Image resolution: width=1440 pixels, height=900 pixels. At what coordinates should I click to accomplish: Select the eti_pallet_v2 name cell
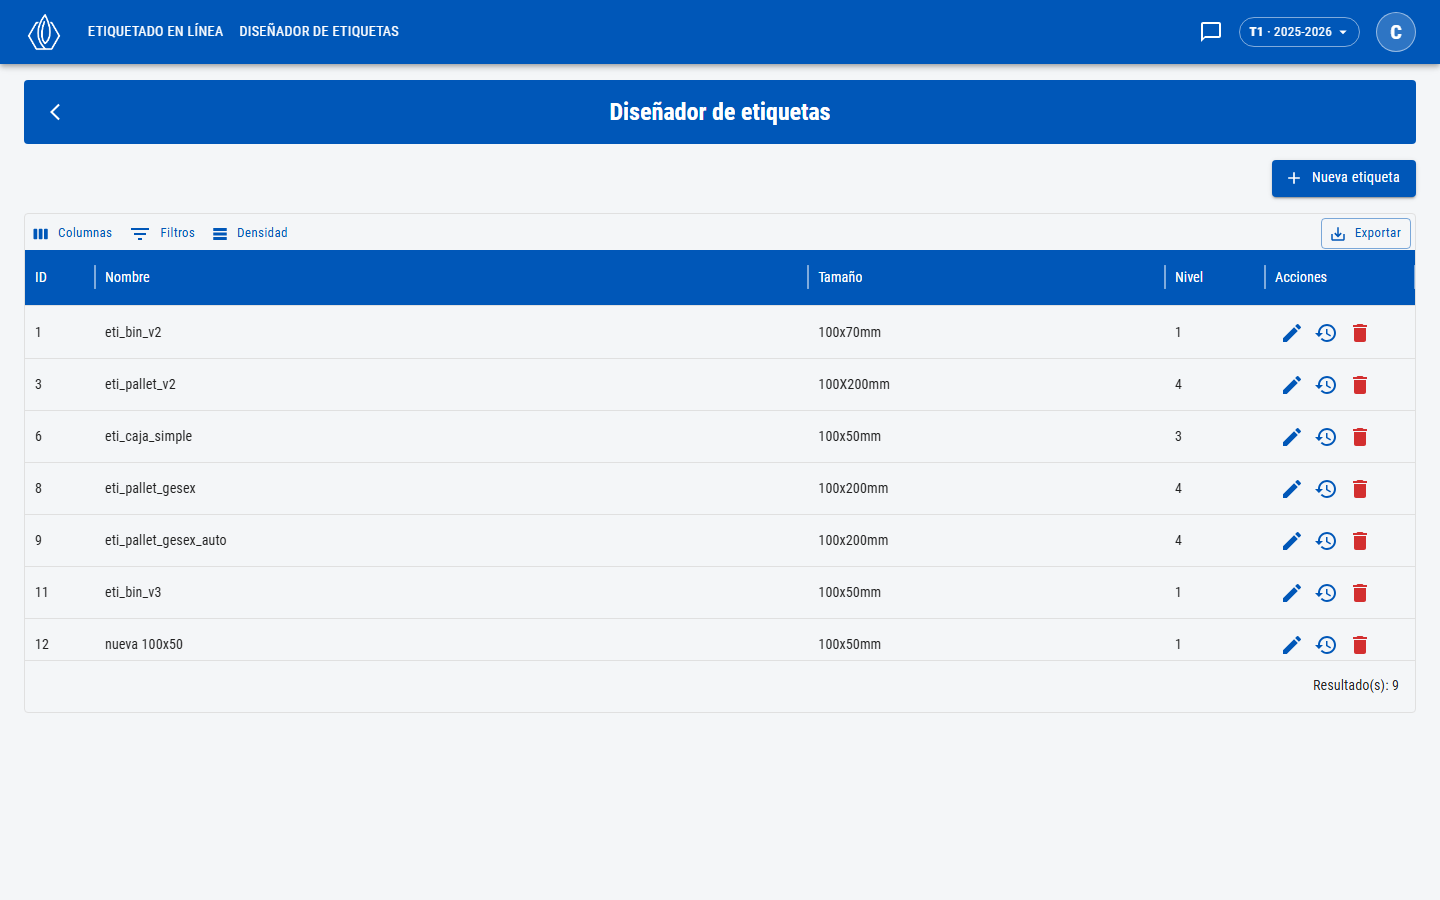tap(451, 384)
